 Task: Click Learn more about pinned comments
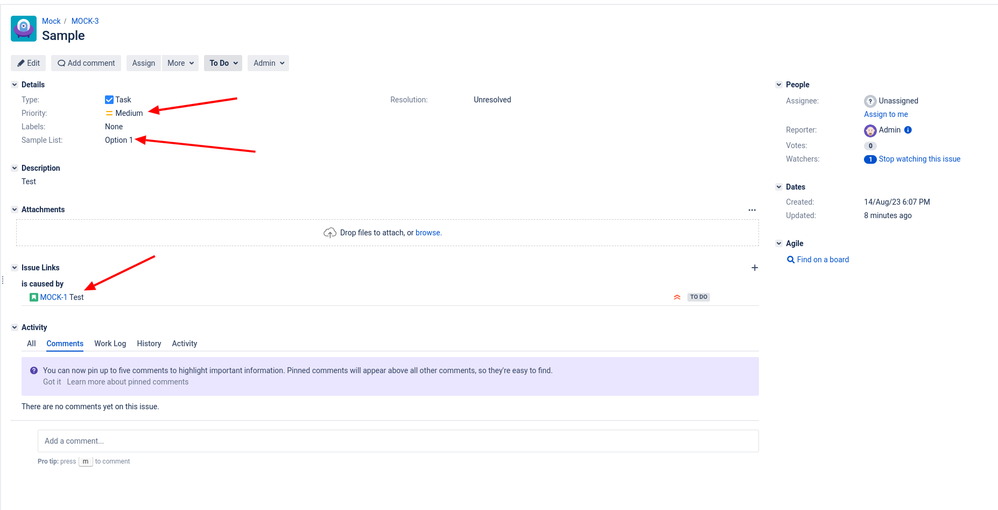tap(127, 382)
